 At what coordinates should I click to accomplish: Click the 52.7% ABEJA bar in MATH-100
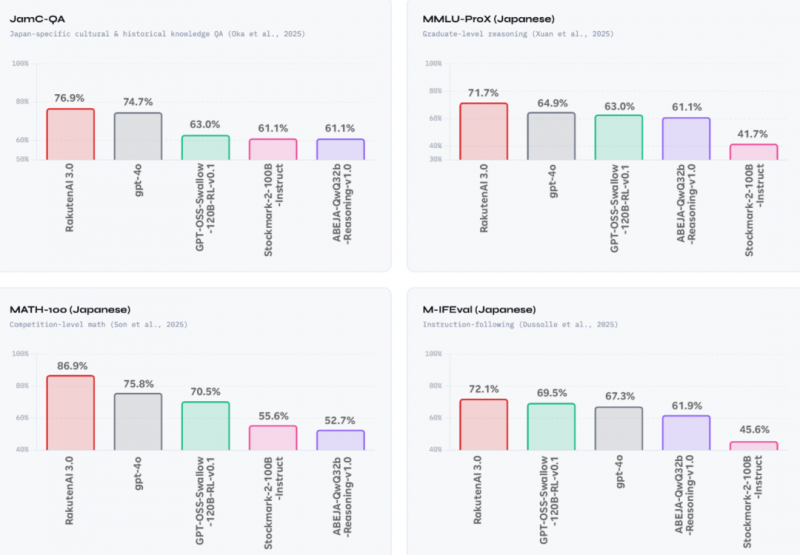coord(340,440)
